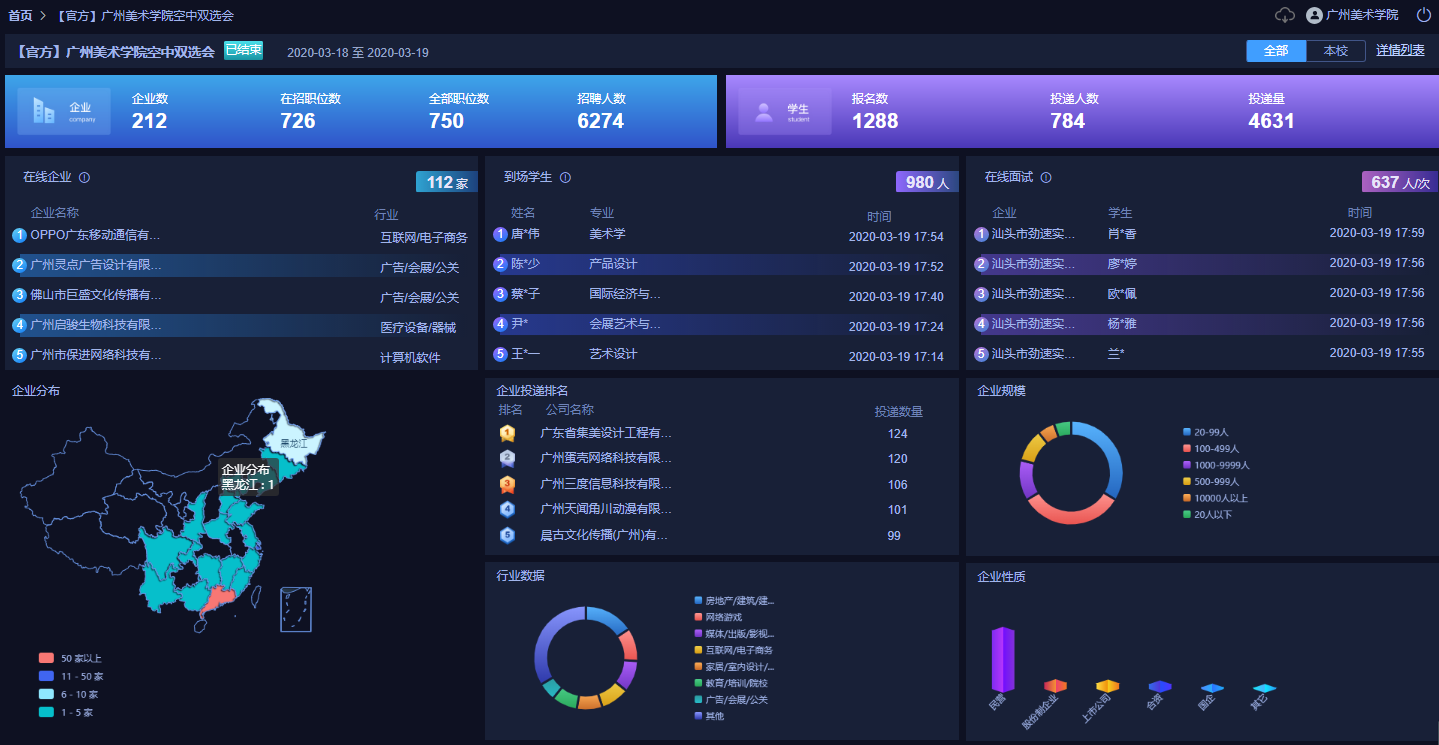The height and width of the screenshot is (745, 1439).
Task: Go to 首页 in the breadcrumb
Action: (20, 16)
